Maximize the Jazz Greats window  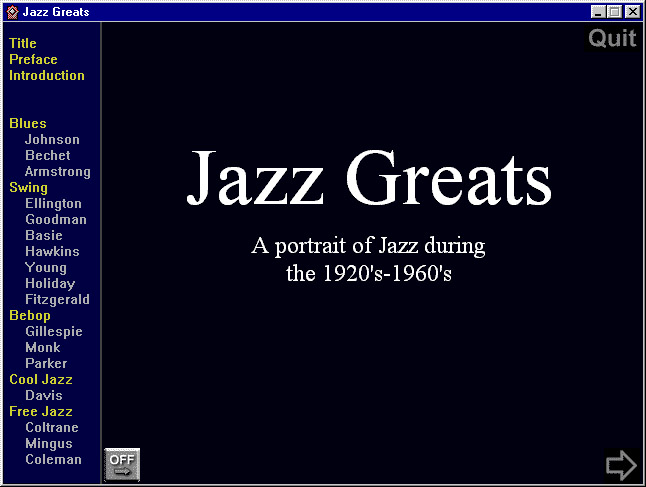click(x=614, y=12)
